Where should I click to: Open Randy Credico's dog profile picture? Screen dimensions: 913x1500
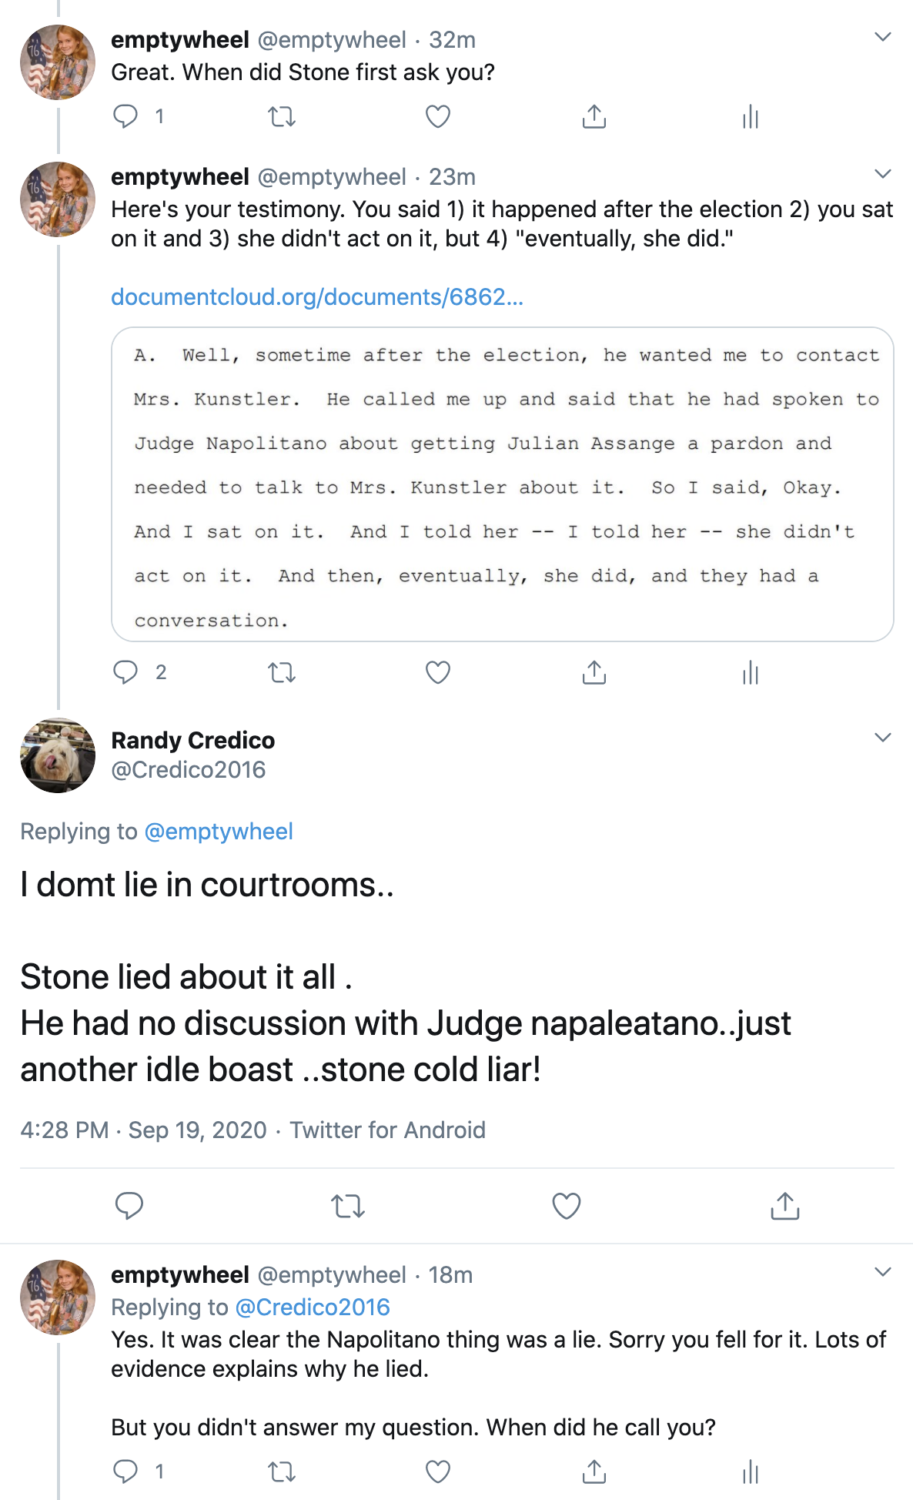[x=58, y=755]
